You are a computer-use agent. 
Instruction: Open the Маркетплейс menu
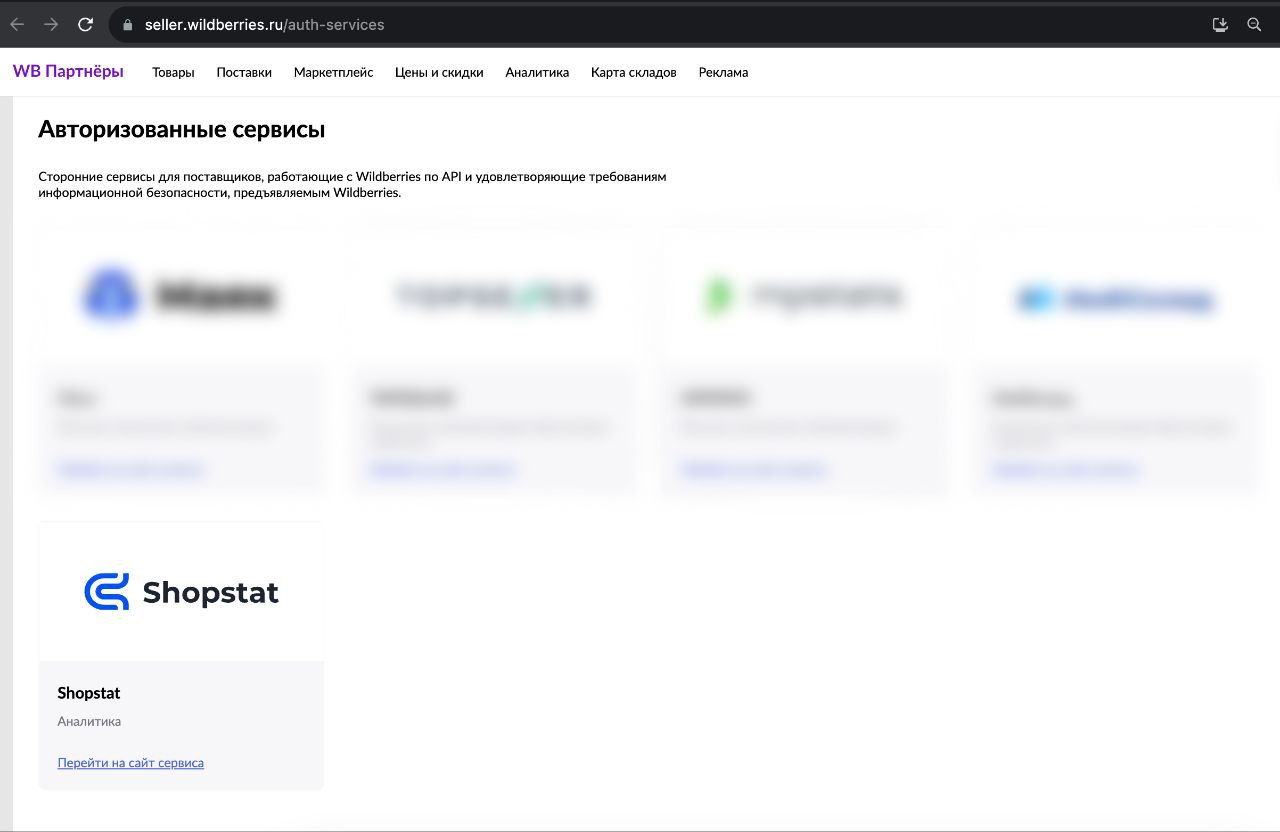(x=333, y=72)
